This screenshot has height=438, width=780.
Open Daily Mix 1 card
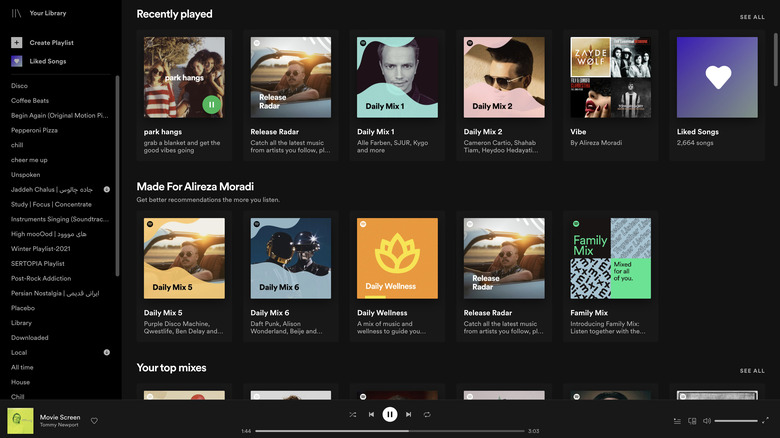coord(397,95)
